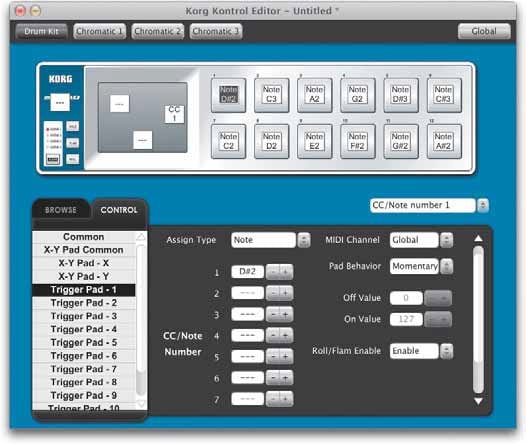Select the Note D#3 trigger pad
This screenshot has height=444, width=526.
401,95
